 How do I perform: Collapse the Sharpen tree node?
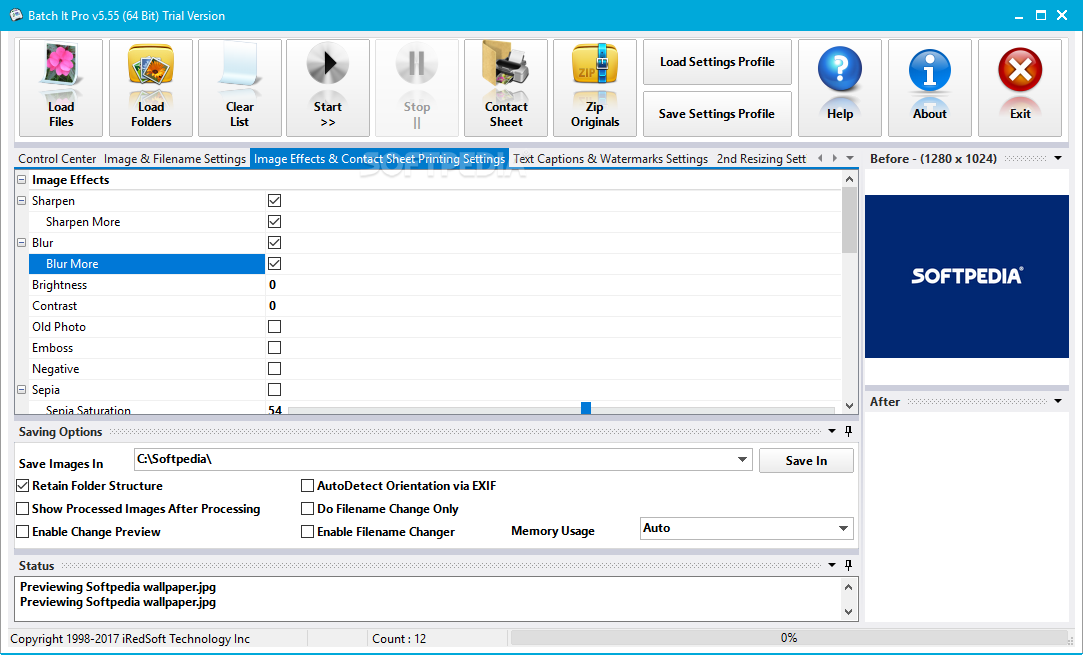[x=21, y=200]
